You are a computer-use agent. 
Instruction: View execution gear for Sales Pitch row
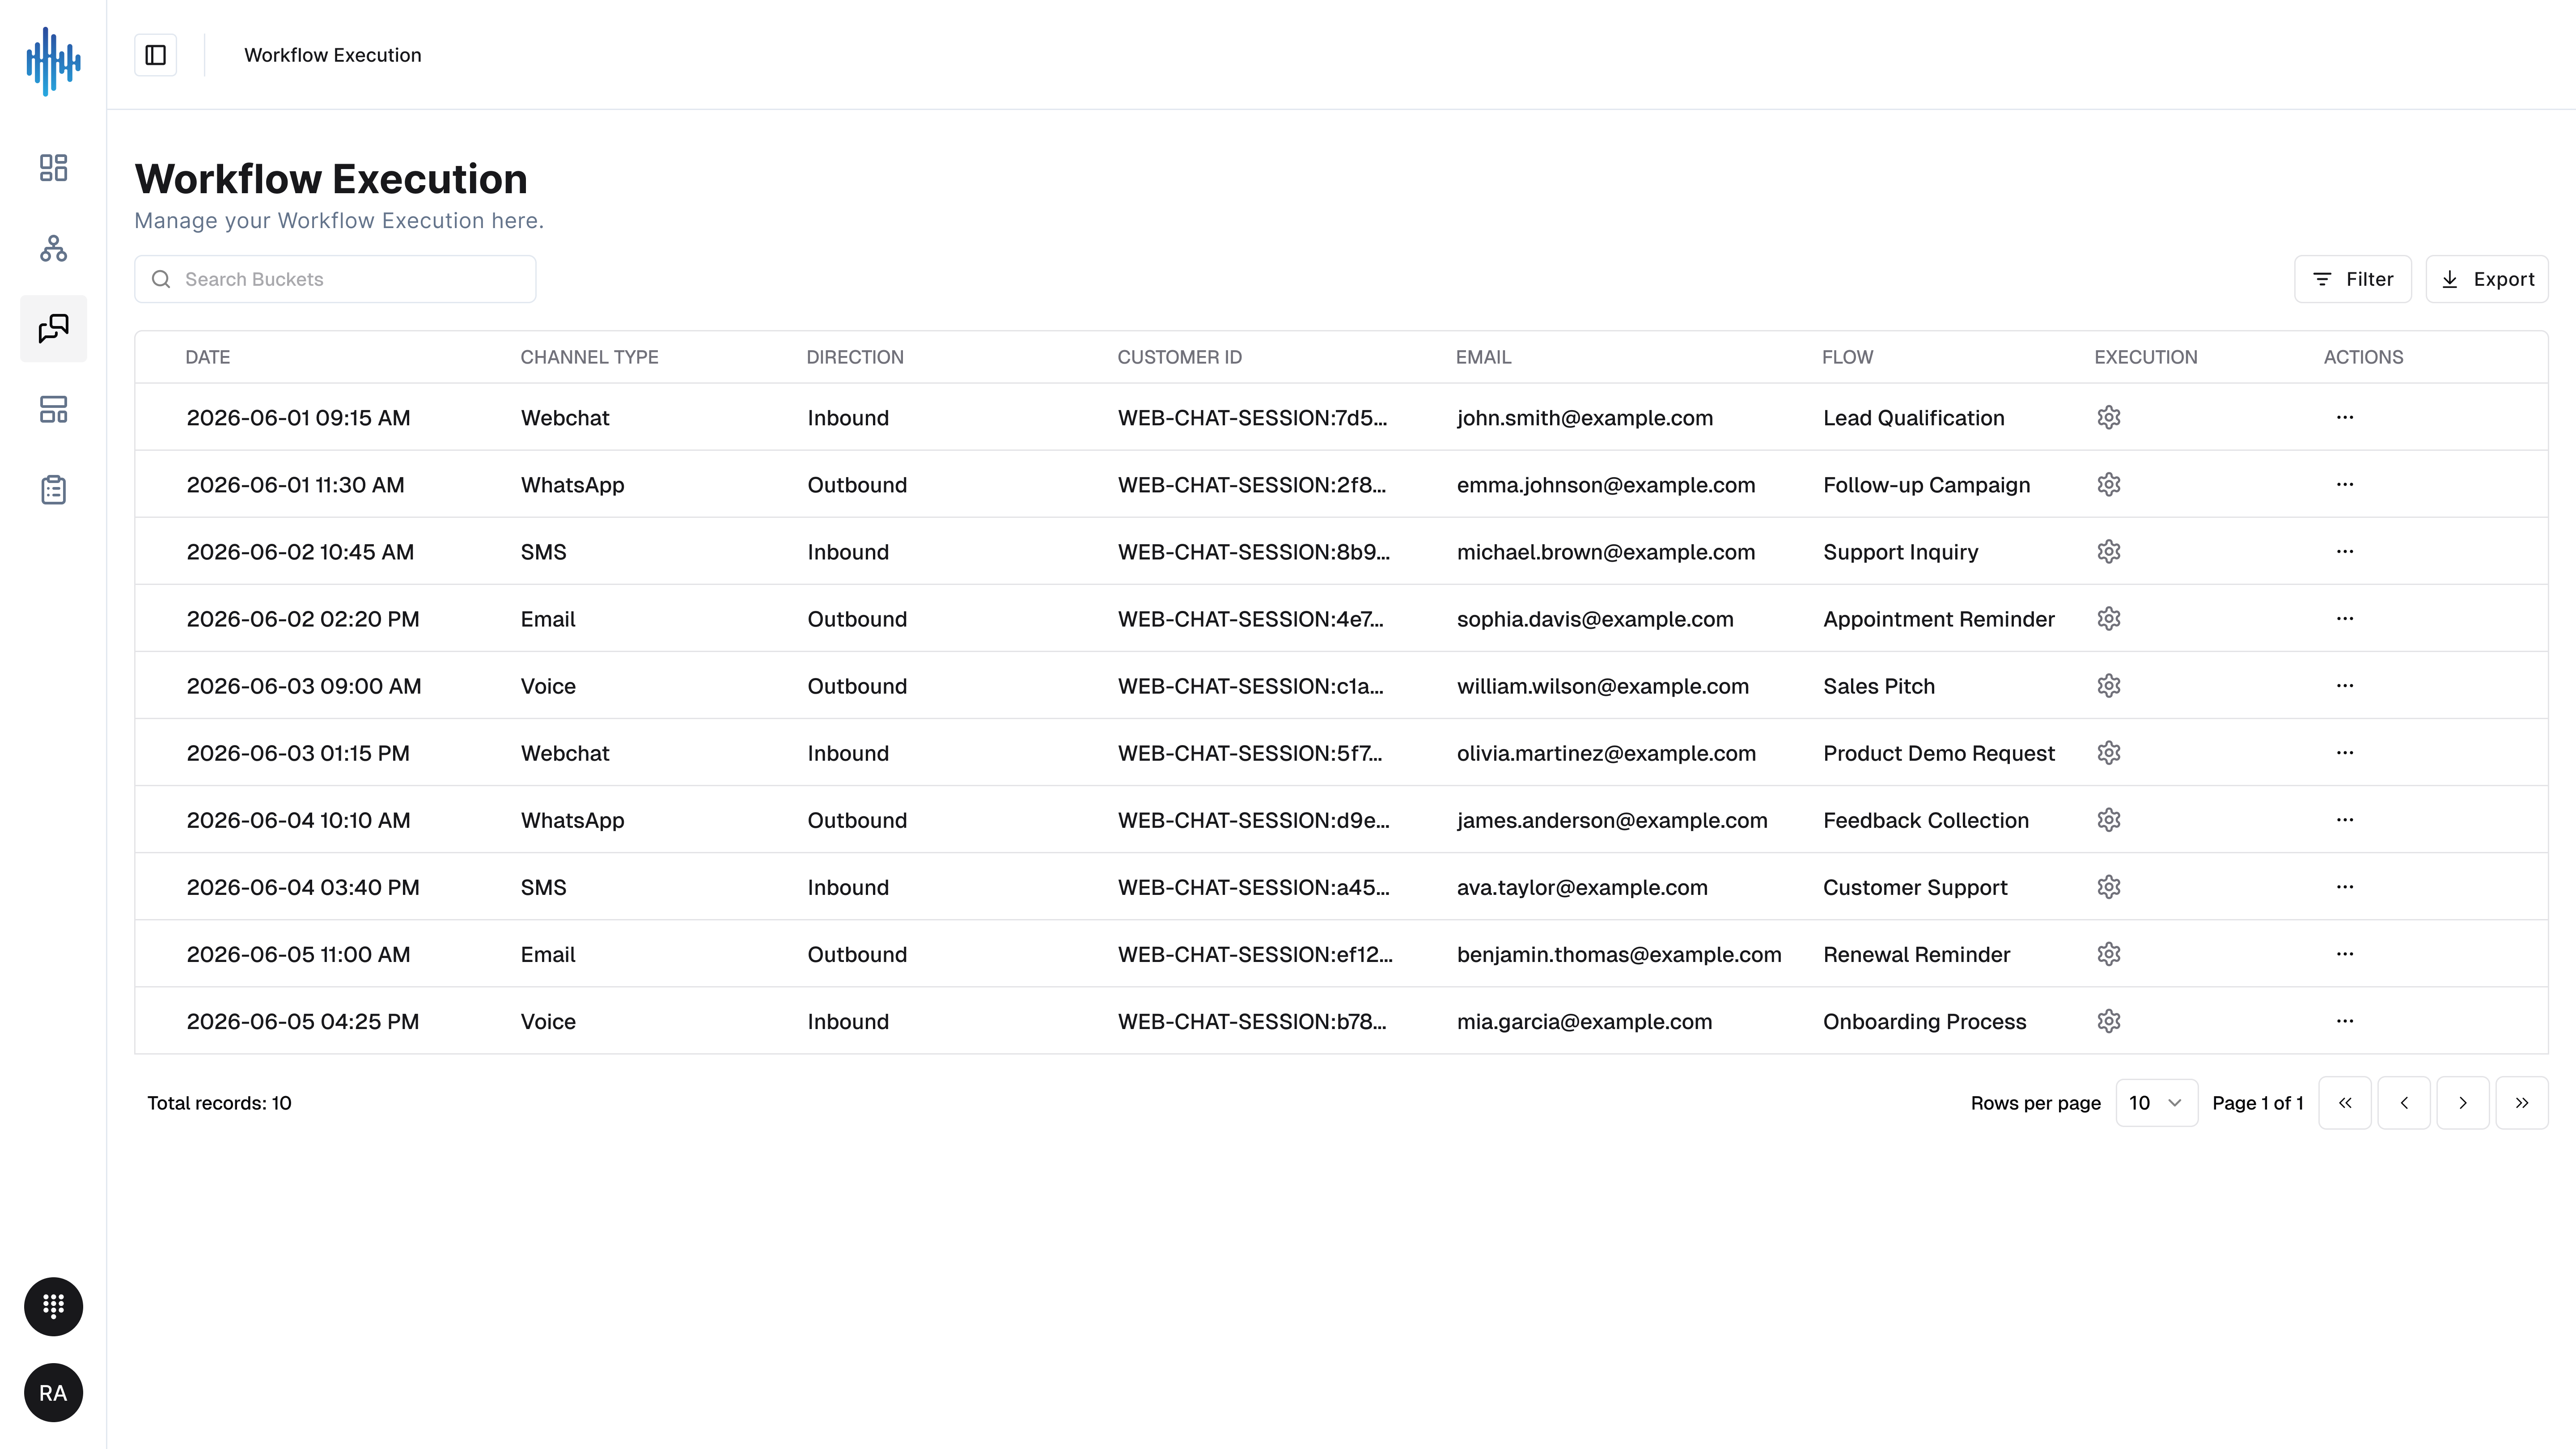[x=2109, y=685]
